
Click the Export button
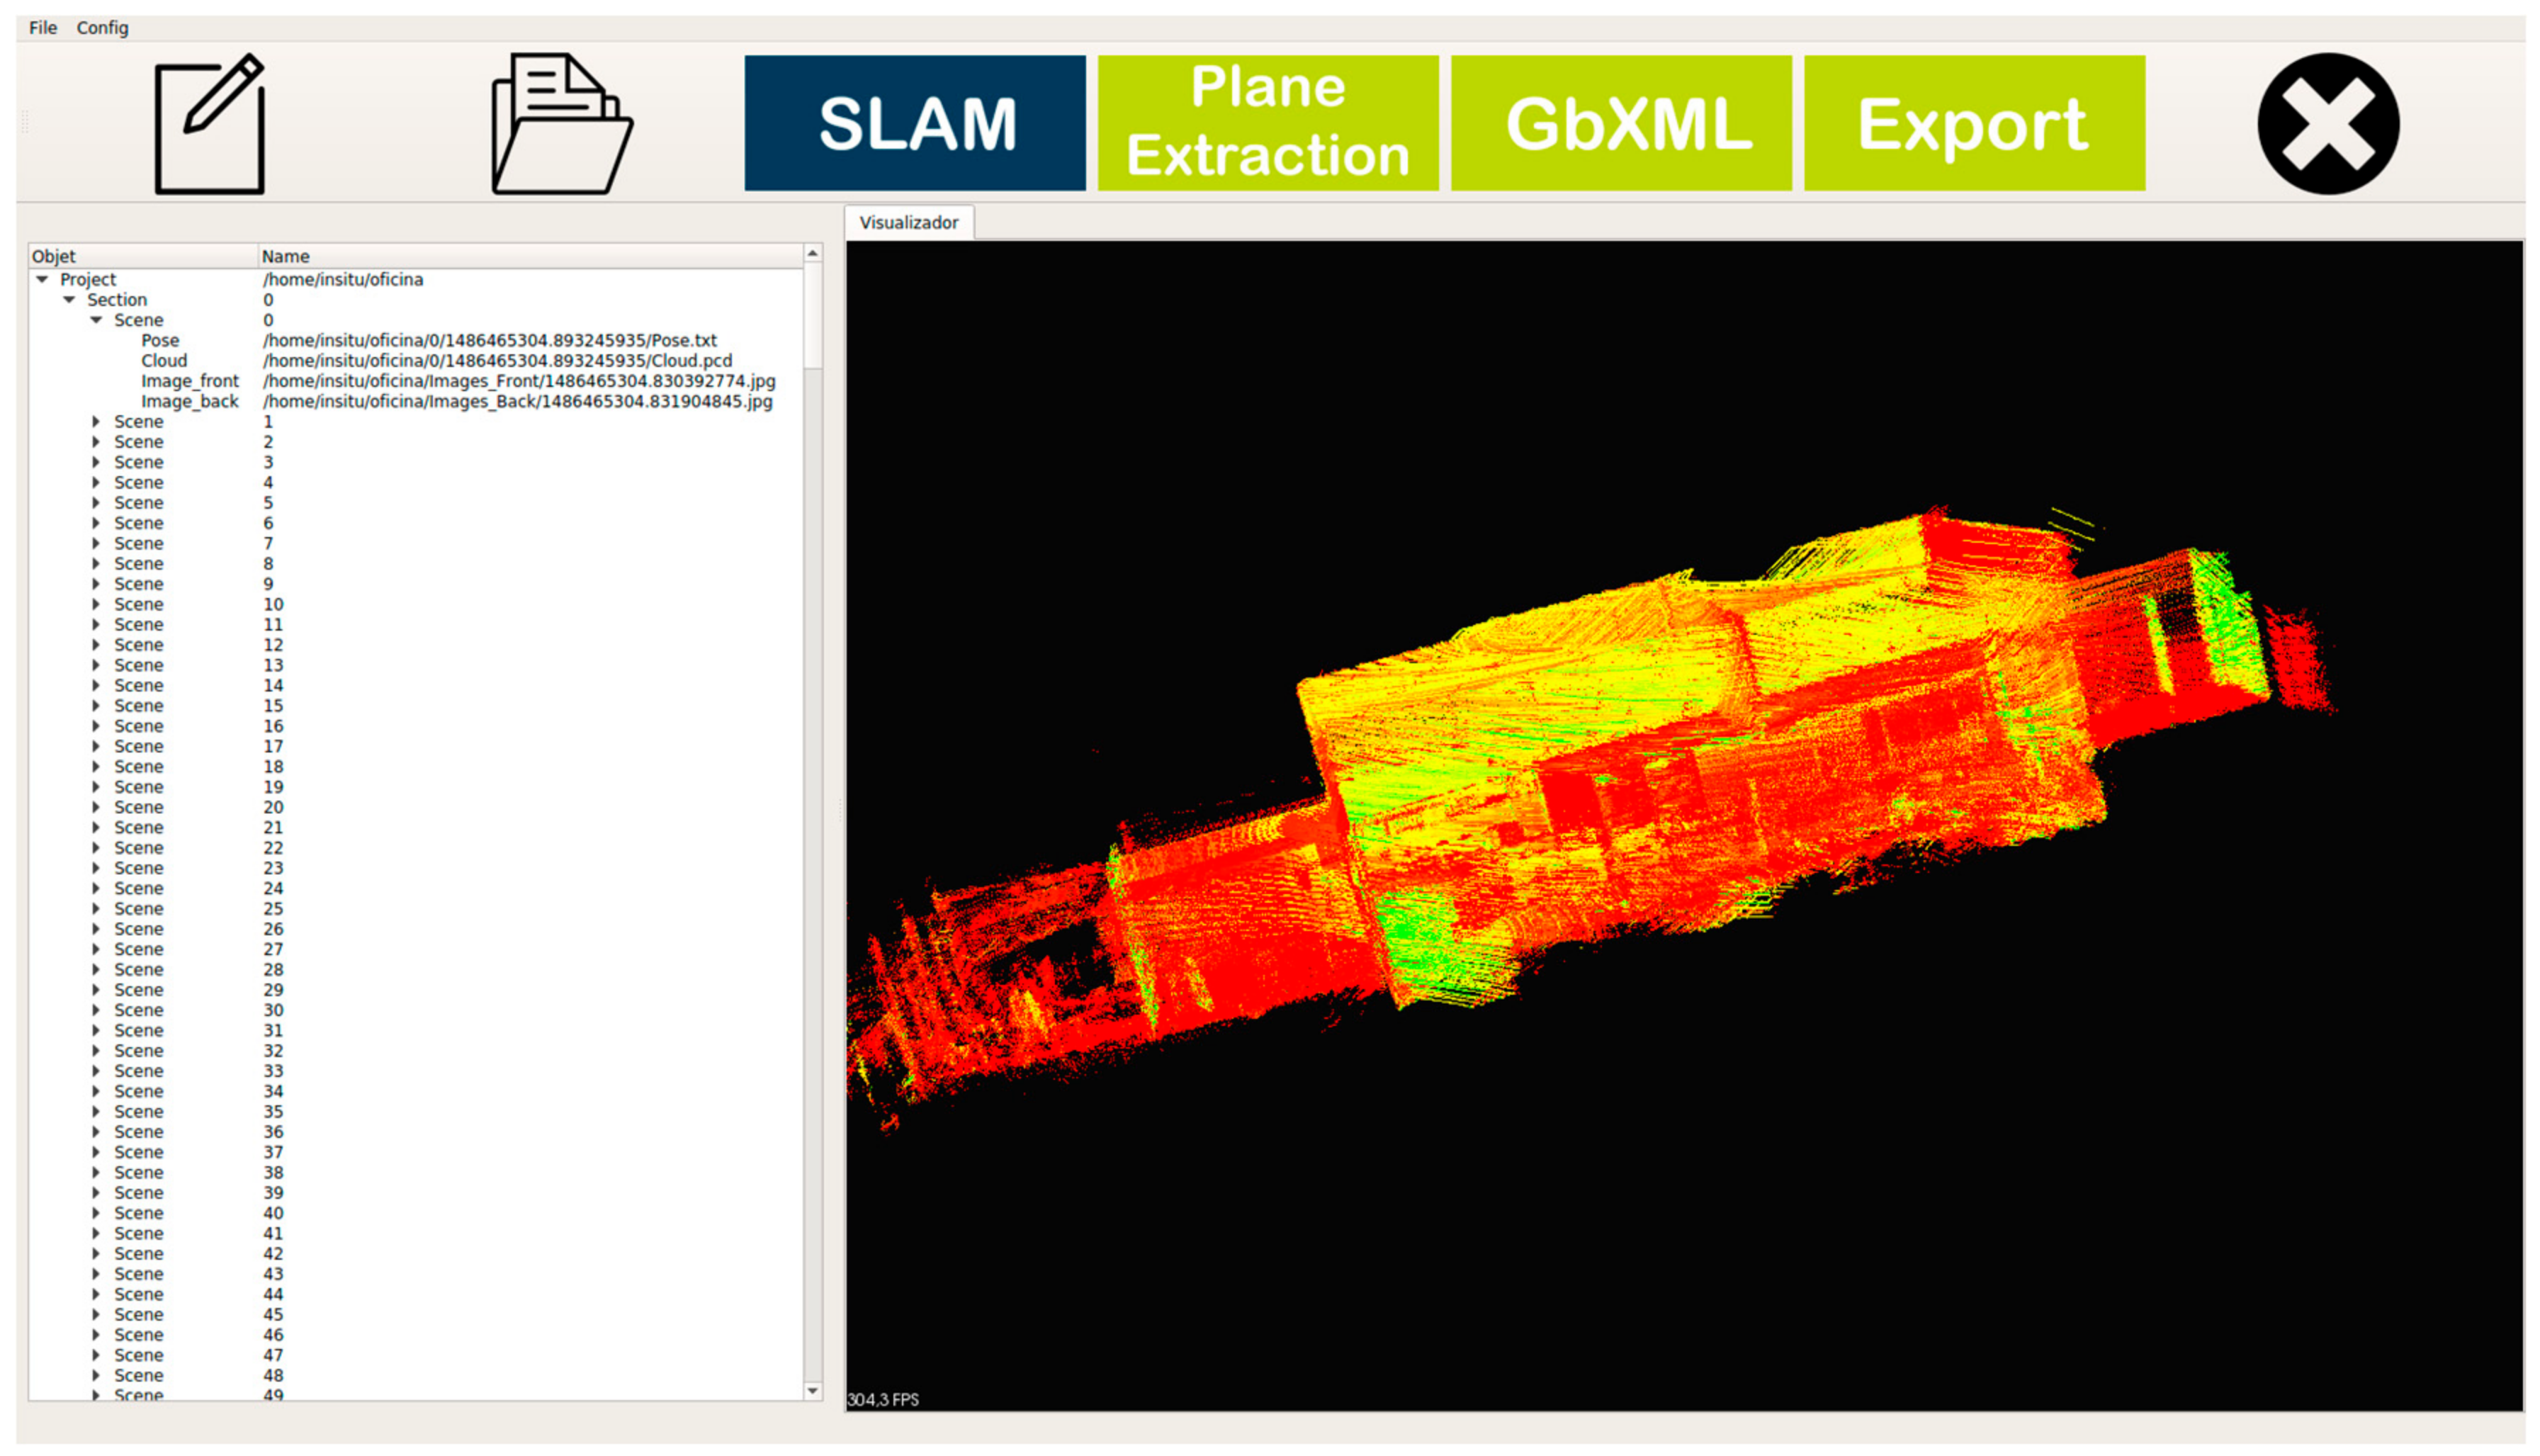click(x=1973, y=124)
